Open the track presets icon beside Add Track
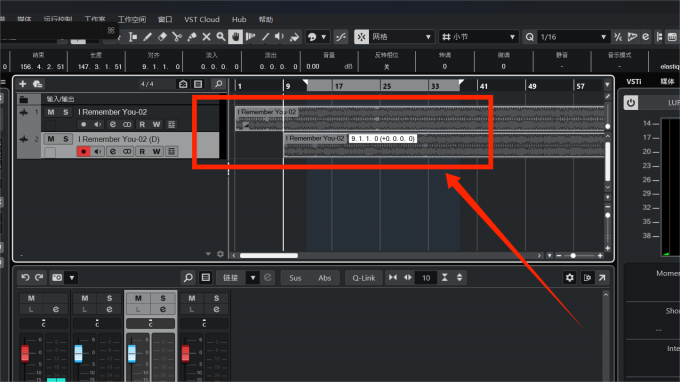 click(38, 84)
